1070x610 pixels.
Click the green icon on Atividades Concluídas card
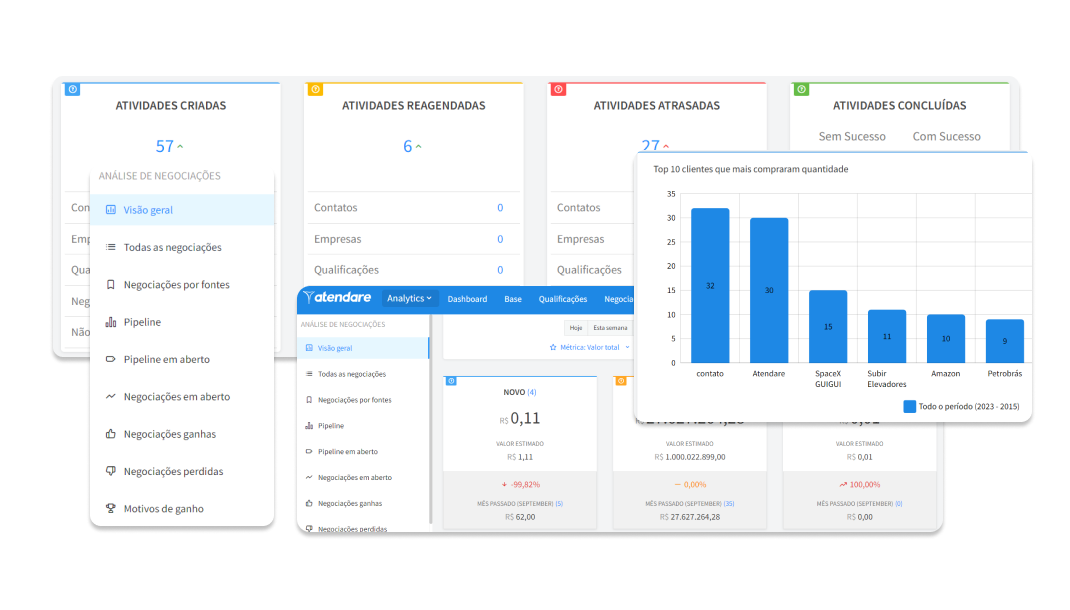point(801,89)
